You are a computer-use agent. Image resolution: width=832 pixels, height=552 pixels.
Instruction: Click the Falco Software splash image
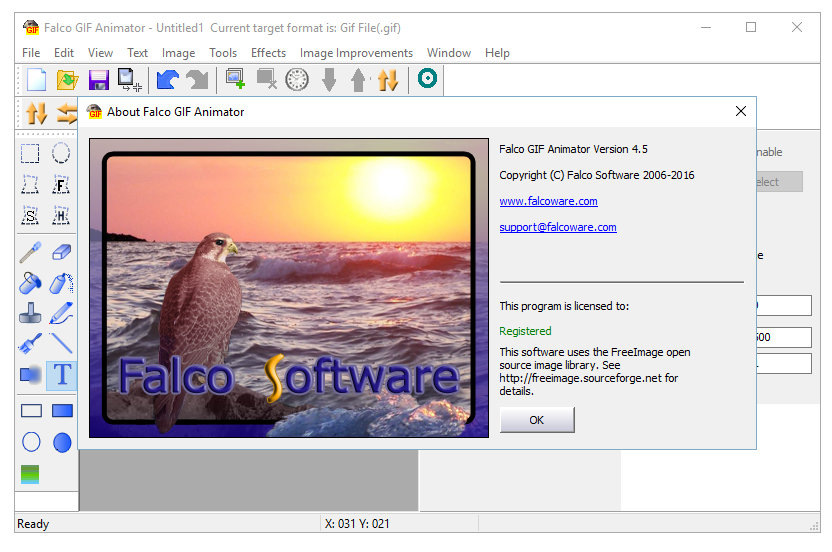(x=289, y=288)
